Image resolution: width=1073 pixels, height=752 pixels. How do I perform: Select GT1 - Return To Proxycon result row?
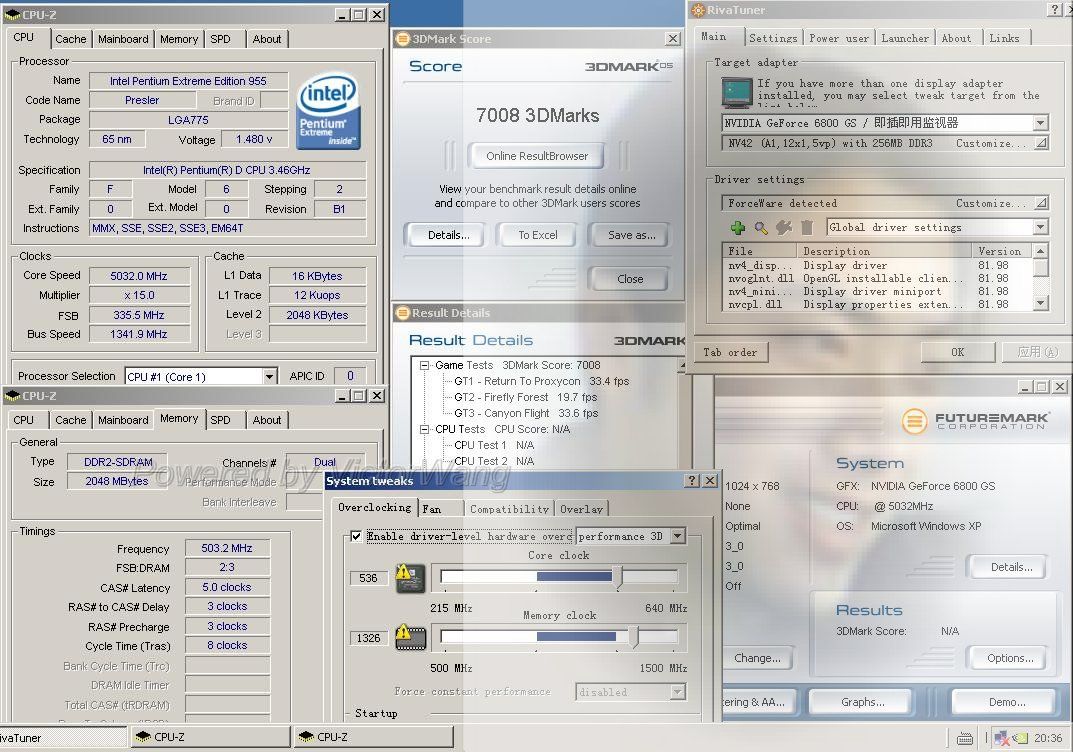point(541,381)
